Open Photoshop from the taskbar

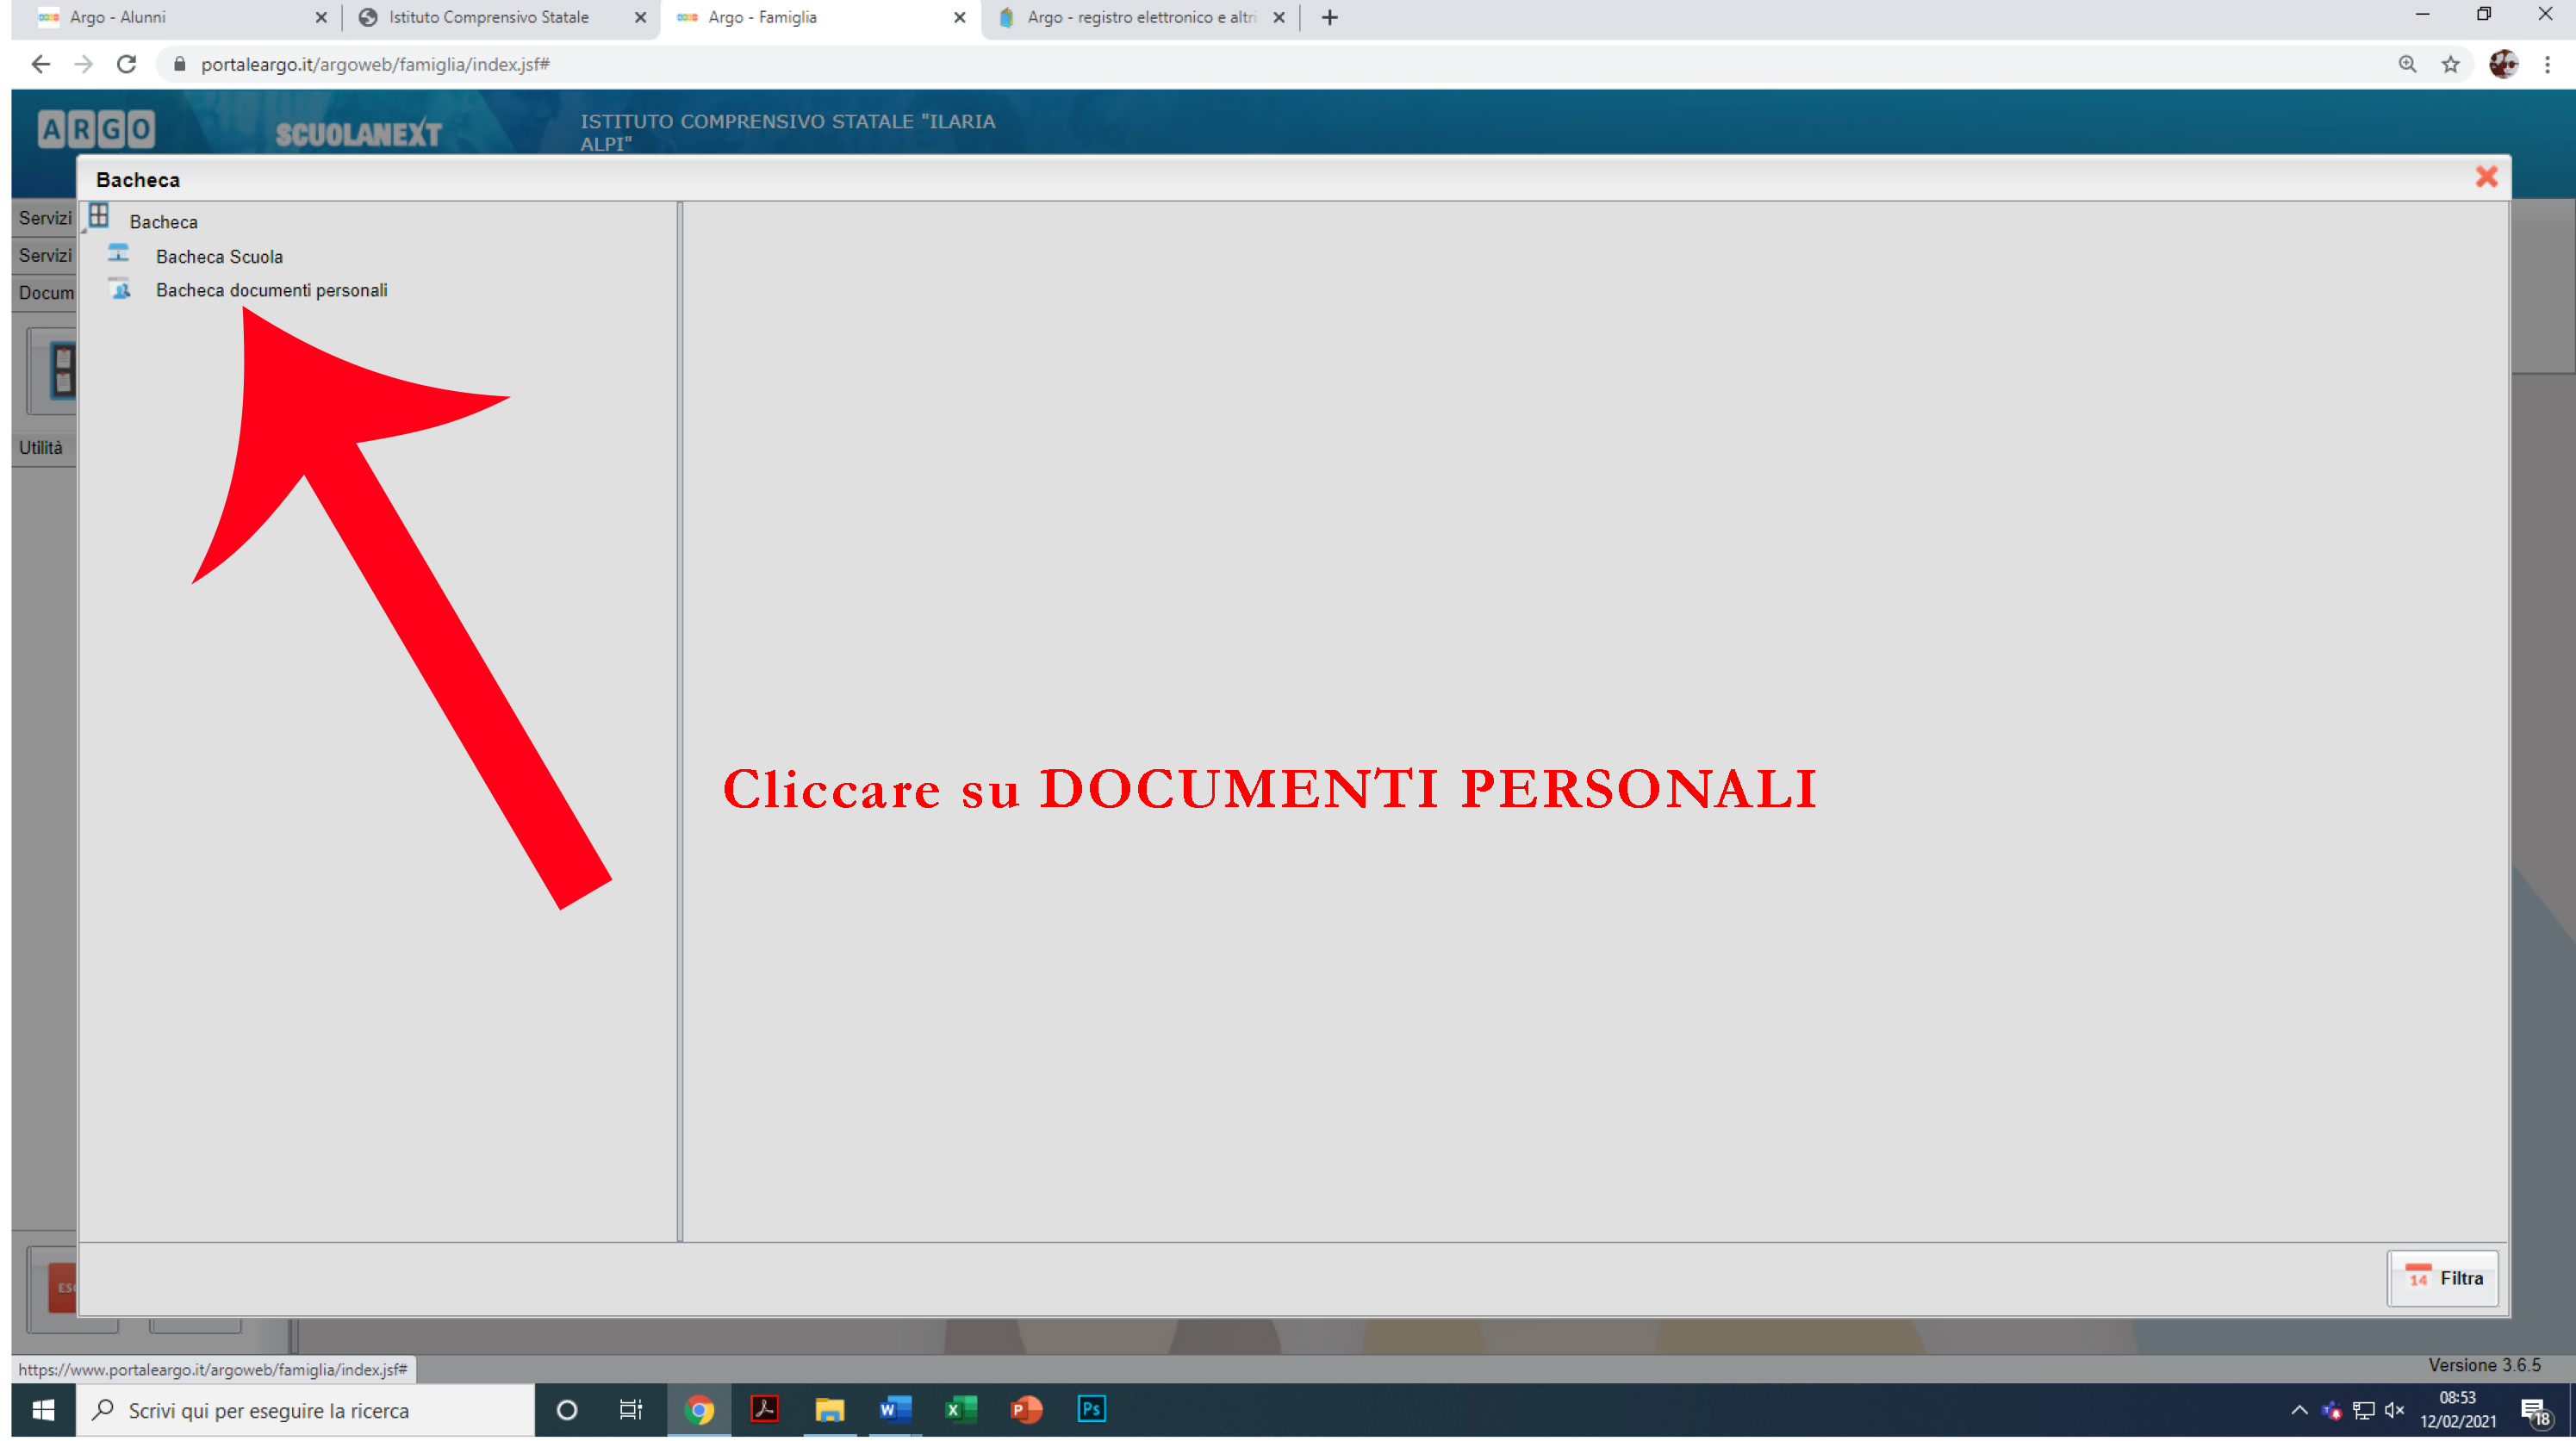[x=1091, y=1409]
